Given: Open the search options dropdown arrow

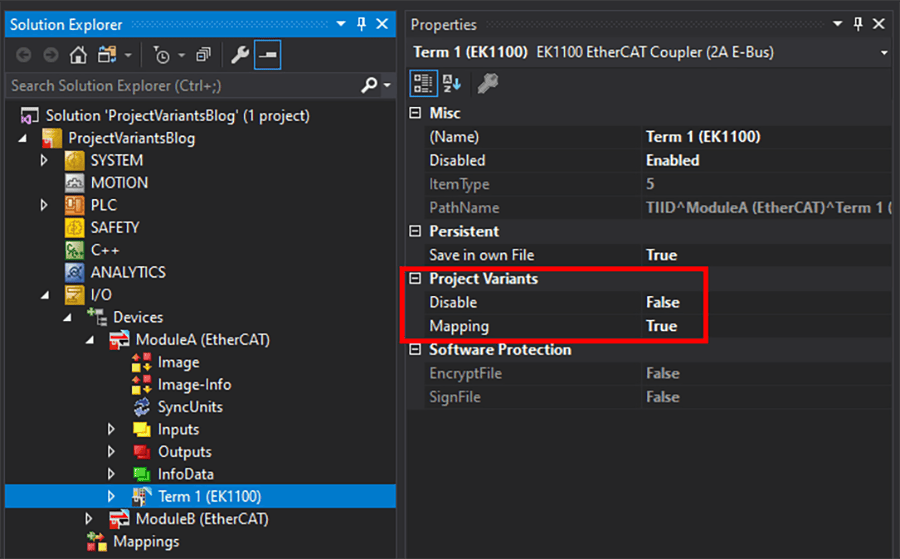Looking at the screenshot, I should (x=387, y=86).
